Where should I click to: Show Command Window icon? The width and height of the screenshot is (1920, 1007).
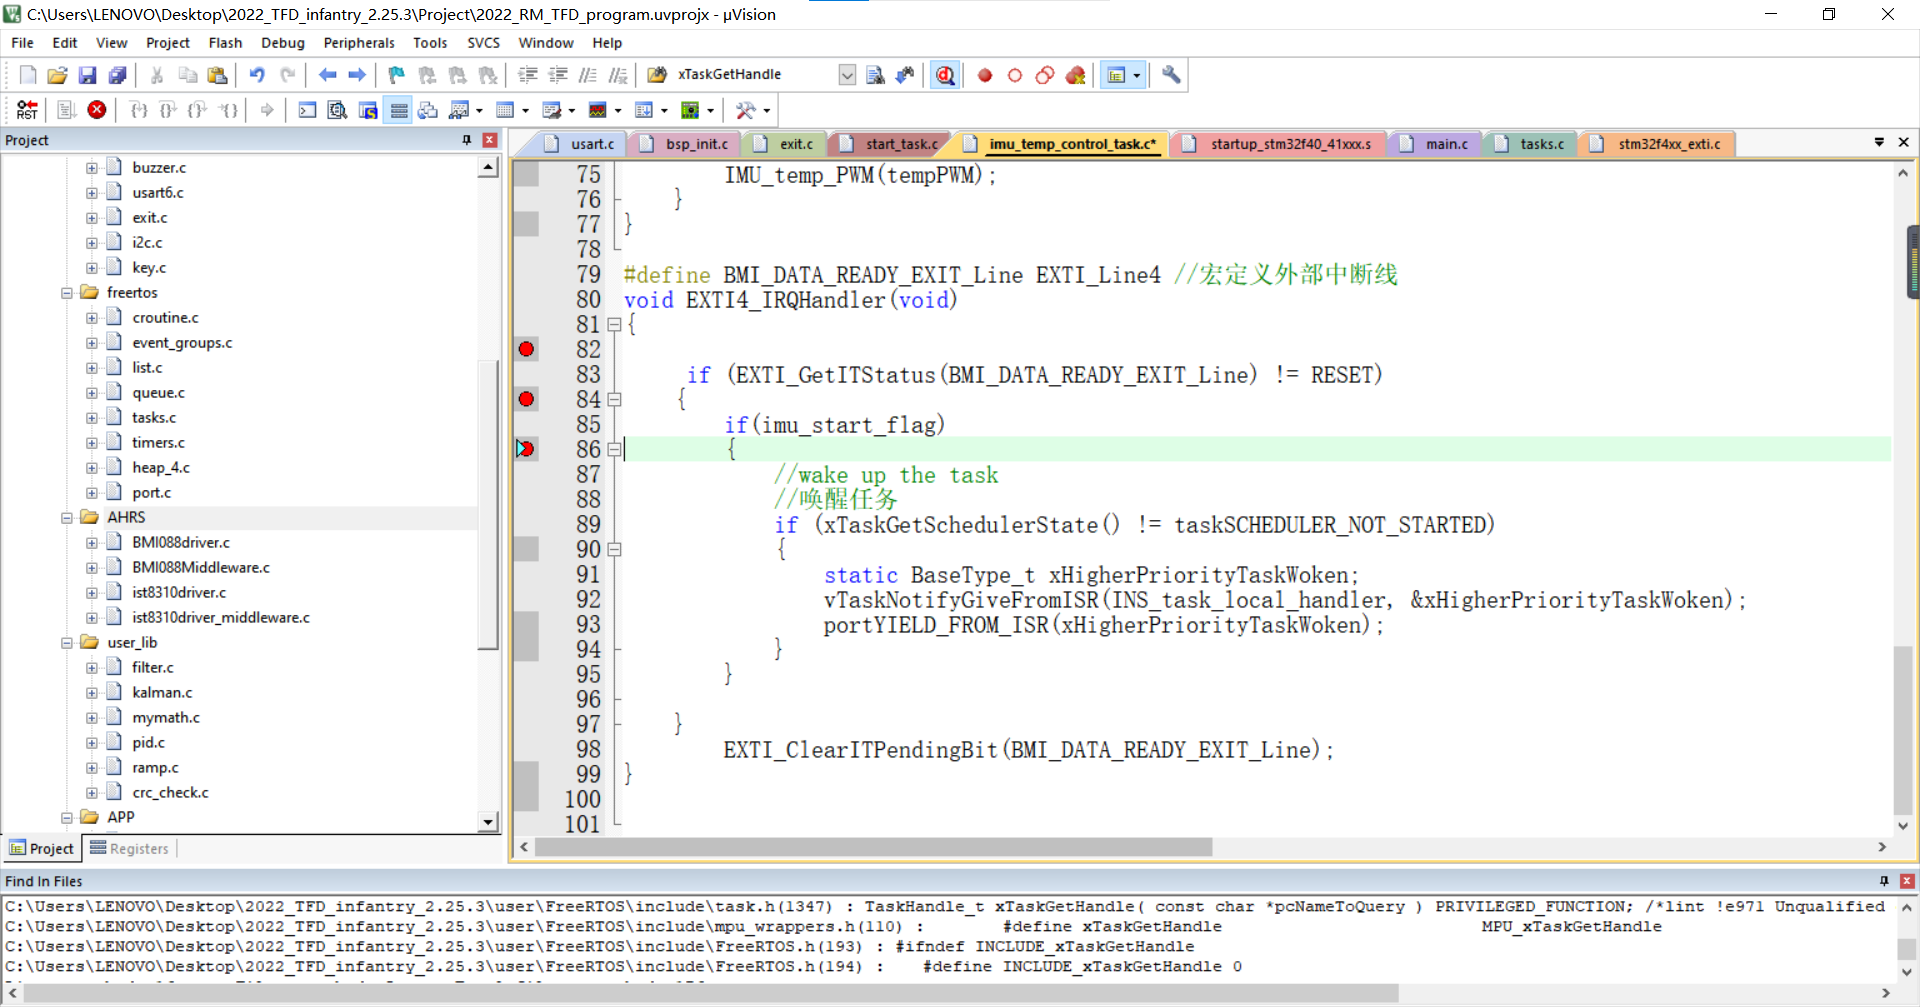[308, 110]
